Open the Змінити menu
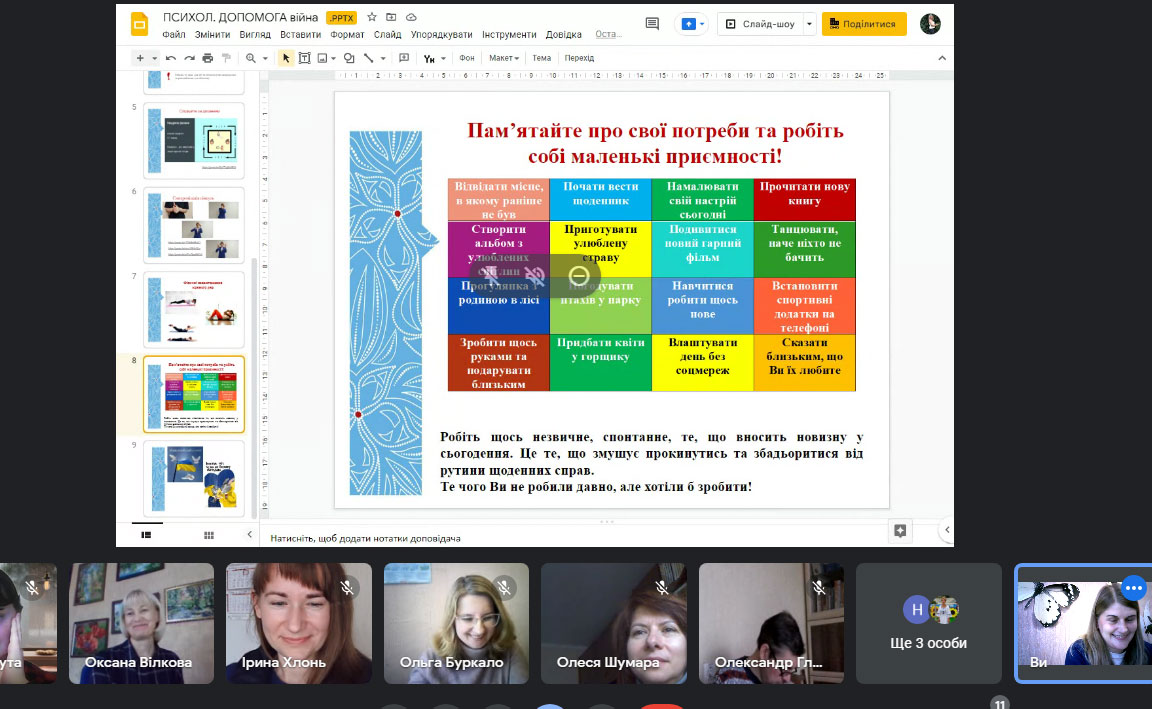This screenshot has width=1152, height=709. [212, 35]
